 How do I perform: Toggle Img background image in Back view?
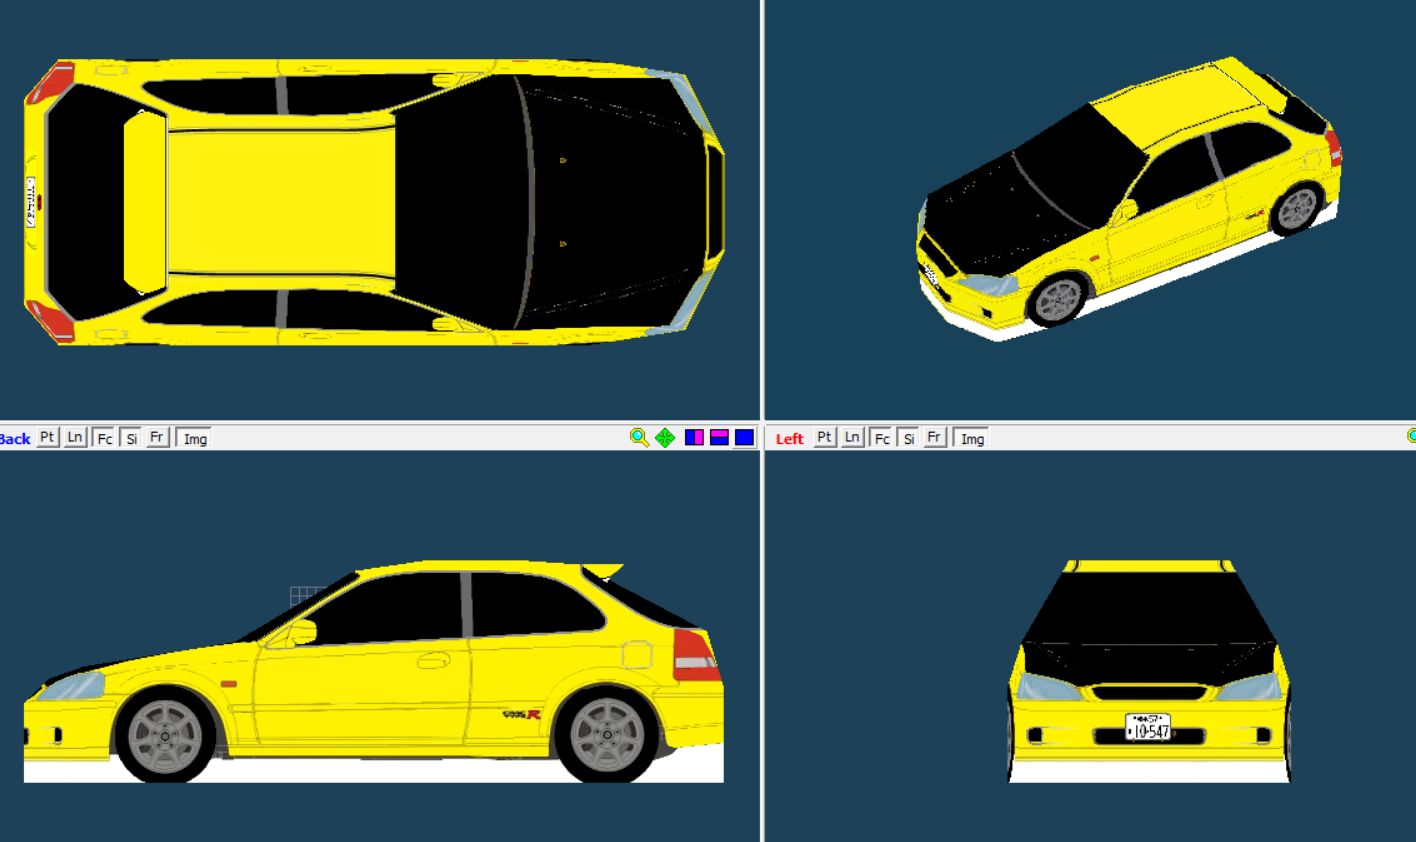195,438
